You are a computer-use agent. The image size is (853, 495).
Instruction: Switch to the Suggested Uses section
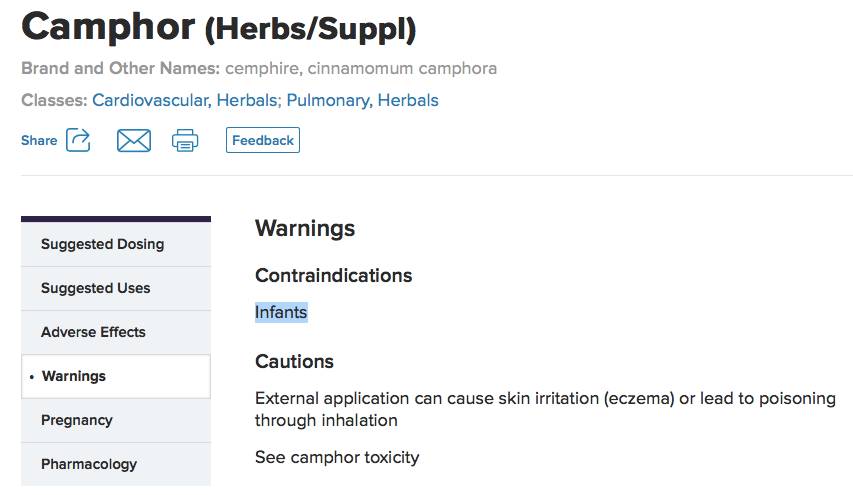pos(95,288)
